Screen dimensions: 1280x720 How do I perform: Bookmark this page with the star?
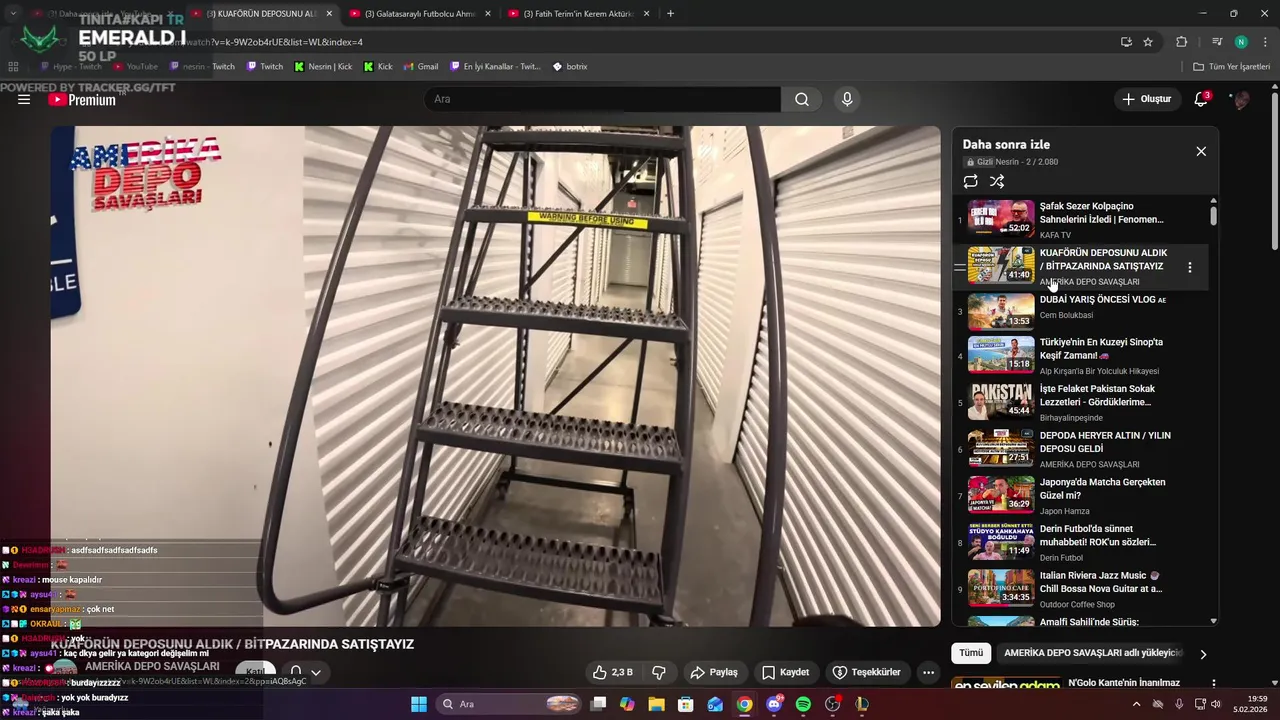[1148, 42]
